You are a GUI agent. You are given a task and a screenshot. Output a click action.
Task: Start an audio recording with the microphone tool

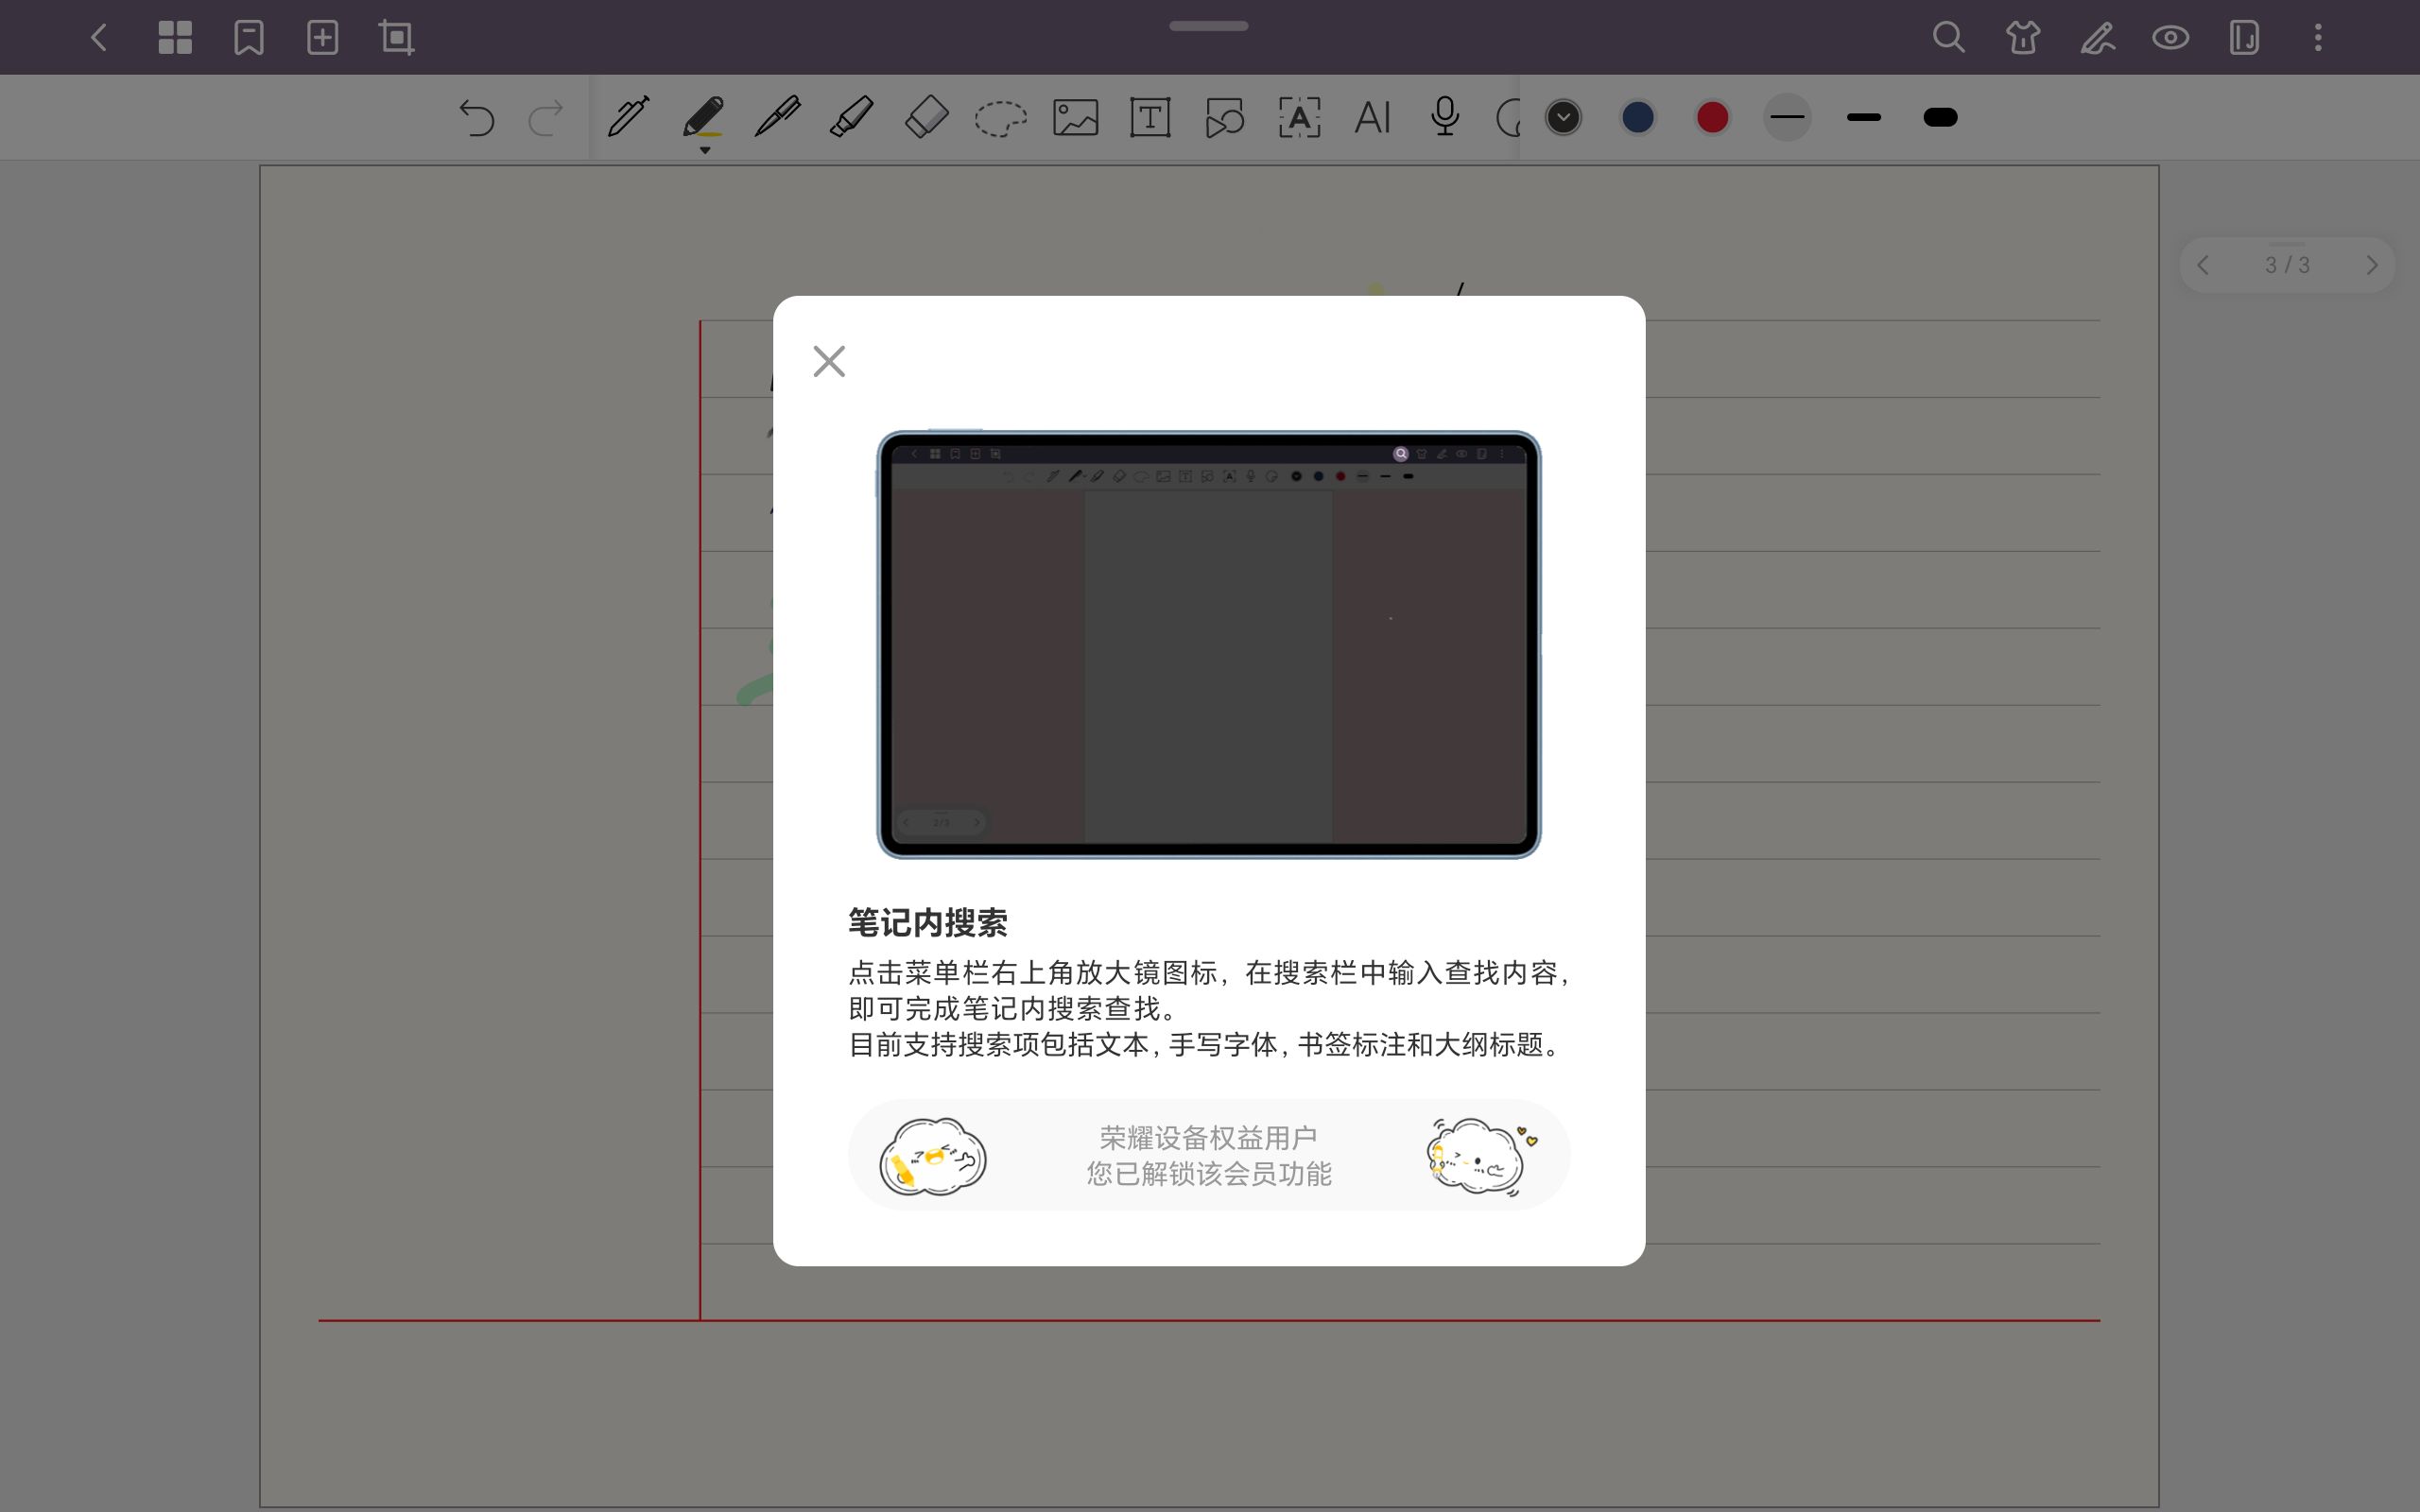(x=1444, y=117)
